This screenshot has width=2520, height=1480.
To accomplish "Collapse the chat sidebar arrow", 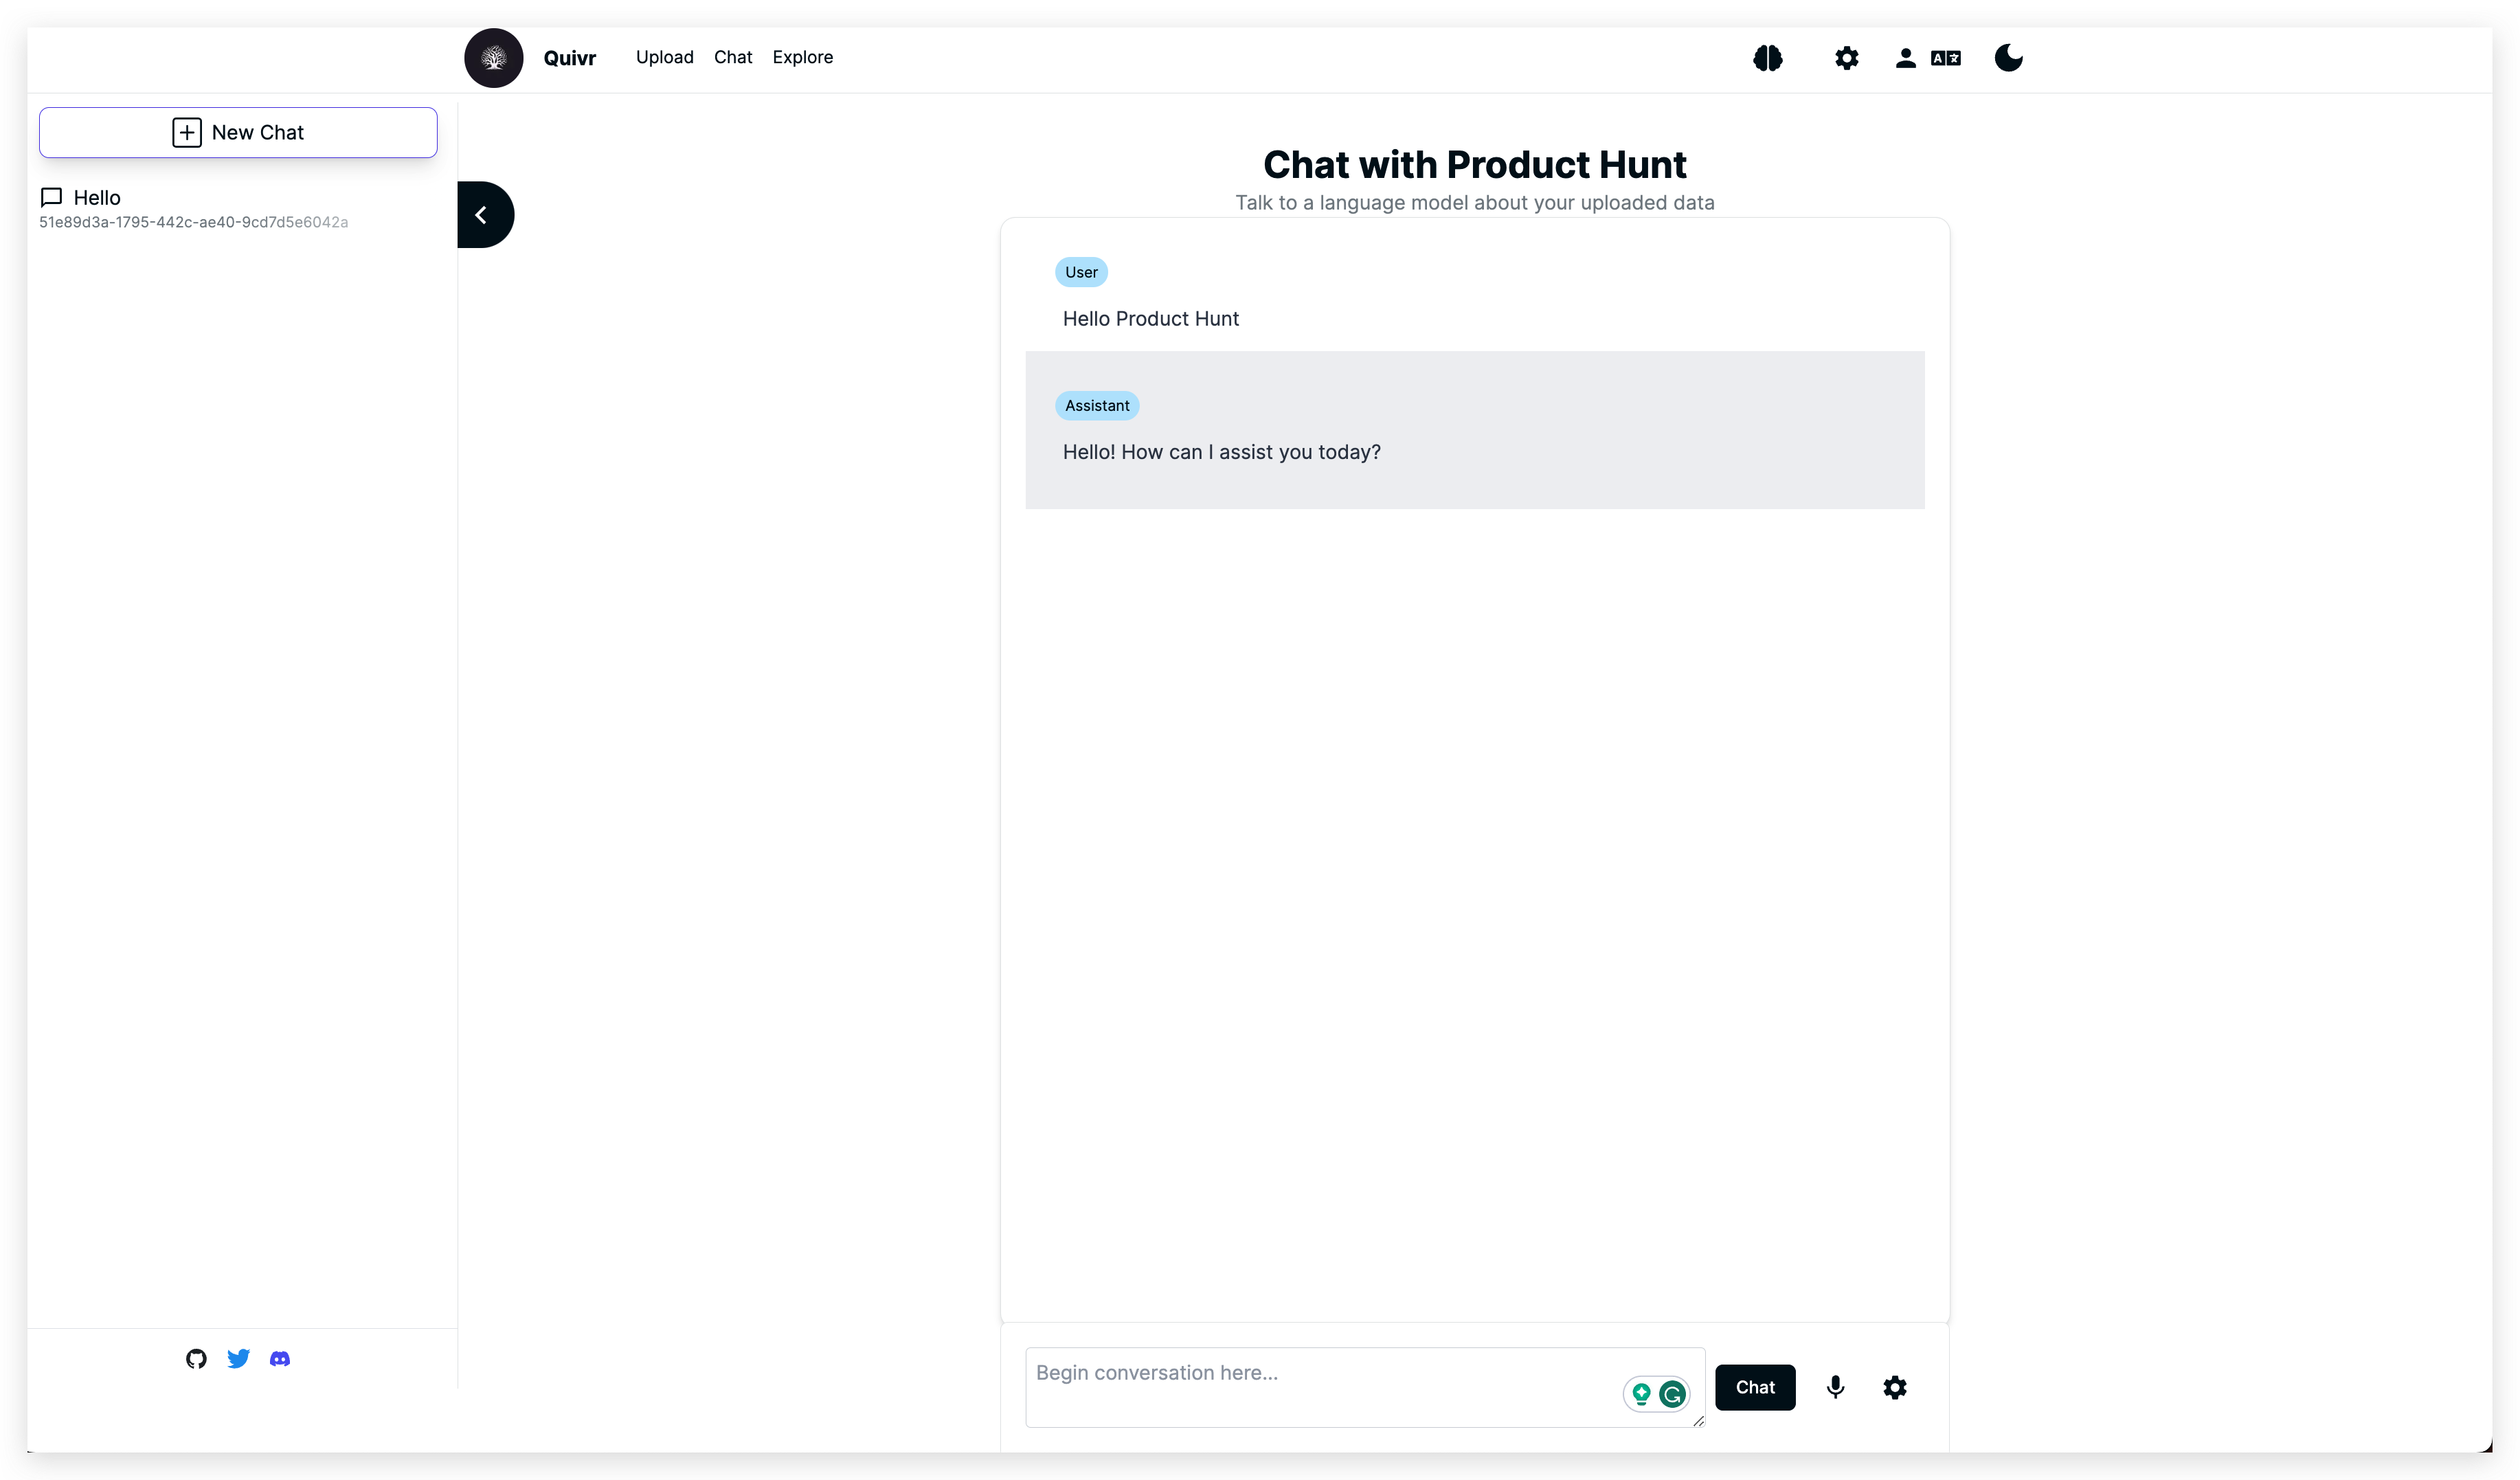I will coord(483,215).
